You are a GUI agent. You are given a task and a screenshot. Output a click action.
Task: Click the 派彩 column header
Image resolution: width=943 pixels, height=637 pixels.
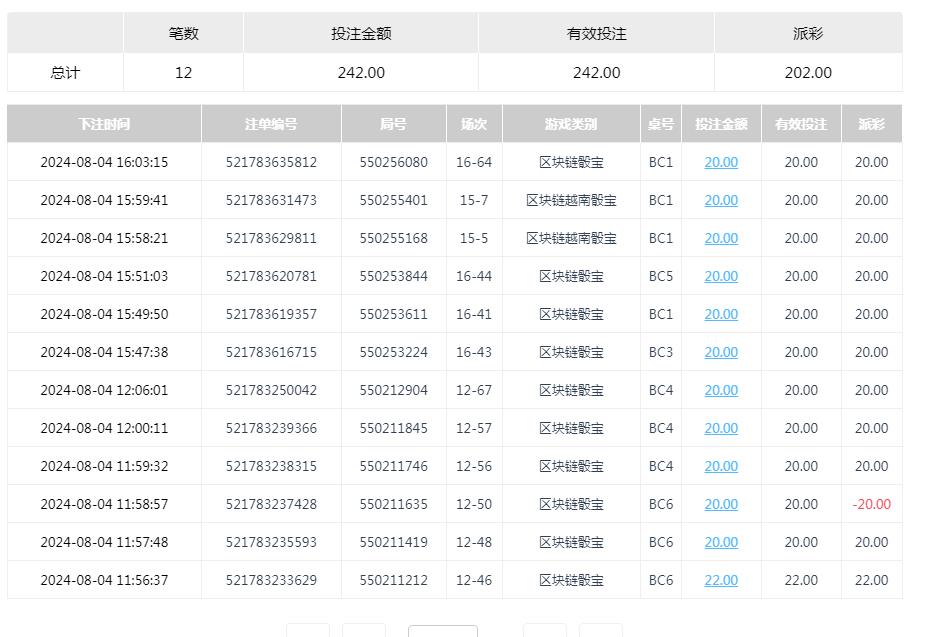[871, 123]
